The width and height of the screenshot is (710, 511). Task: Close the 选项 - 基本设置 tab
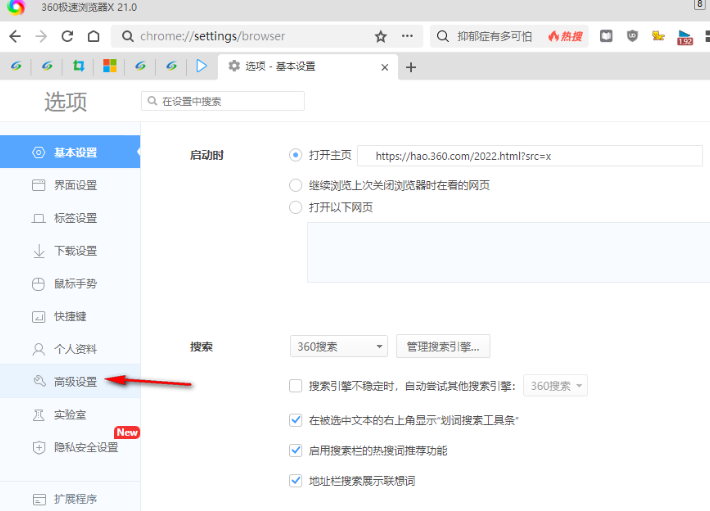[384, 67]
